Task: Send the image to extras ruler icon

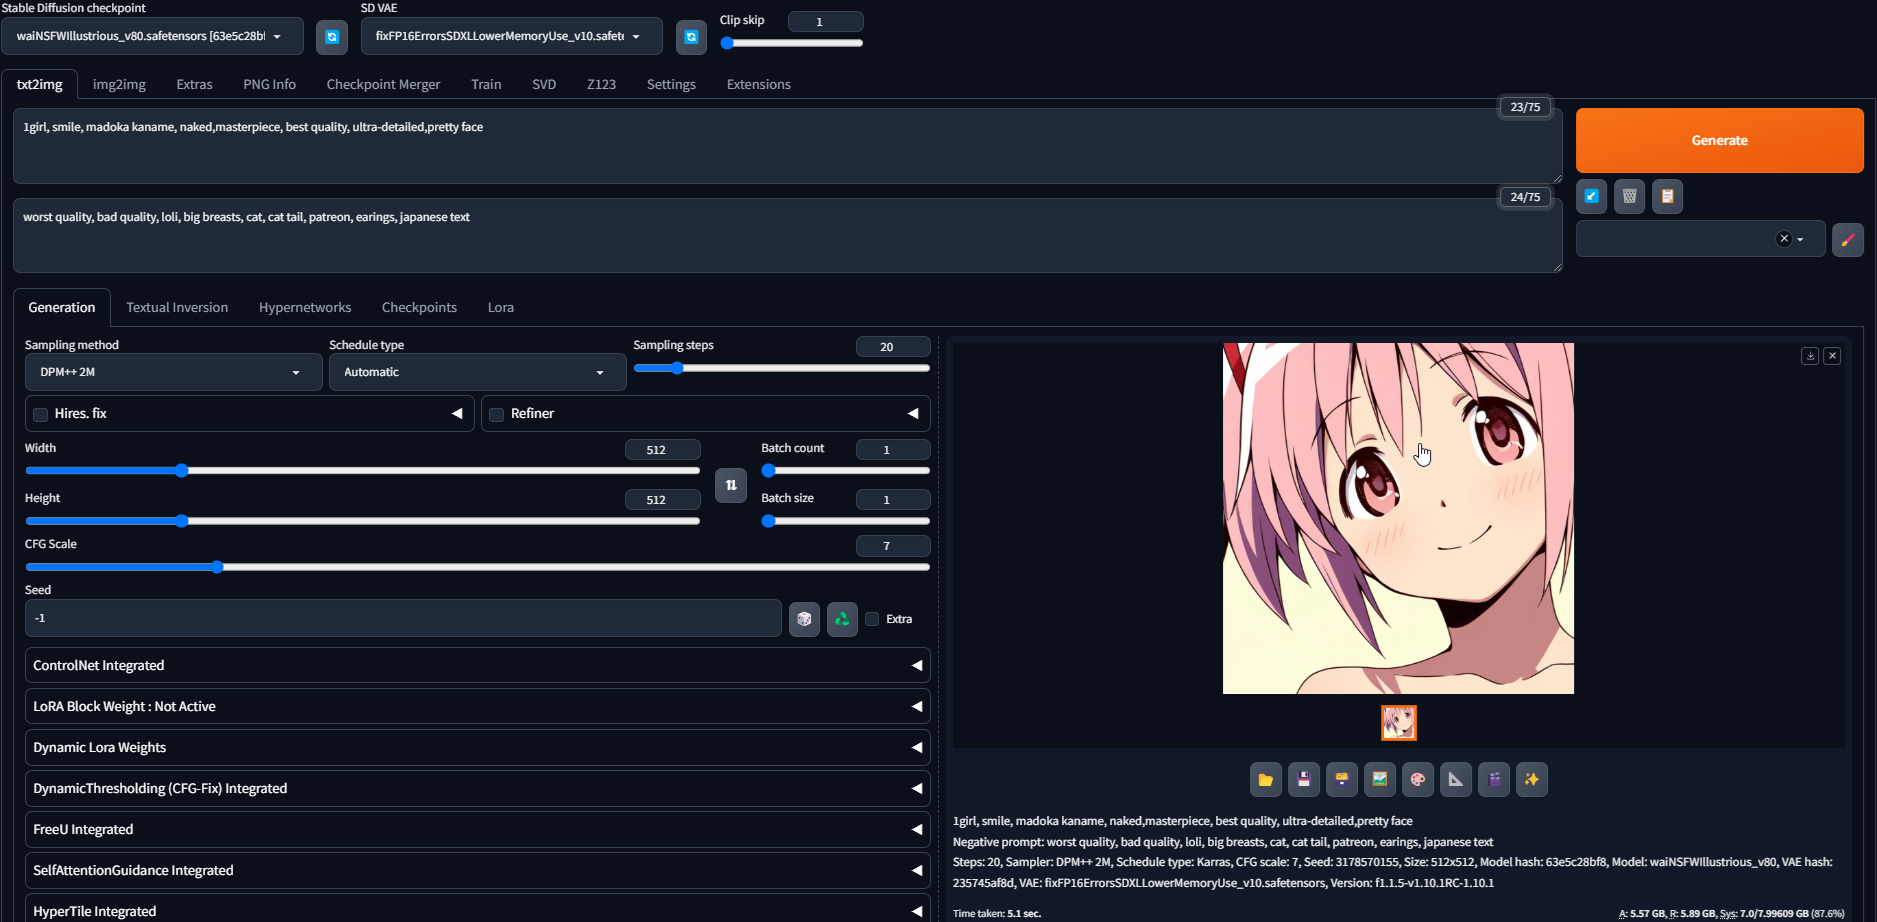Action: 1456,779
